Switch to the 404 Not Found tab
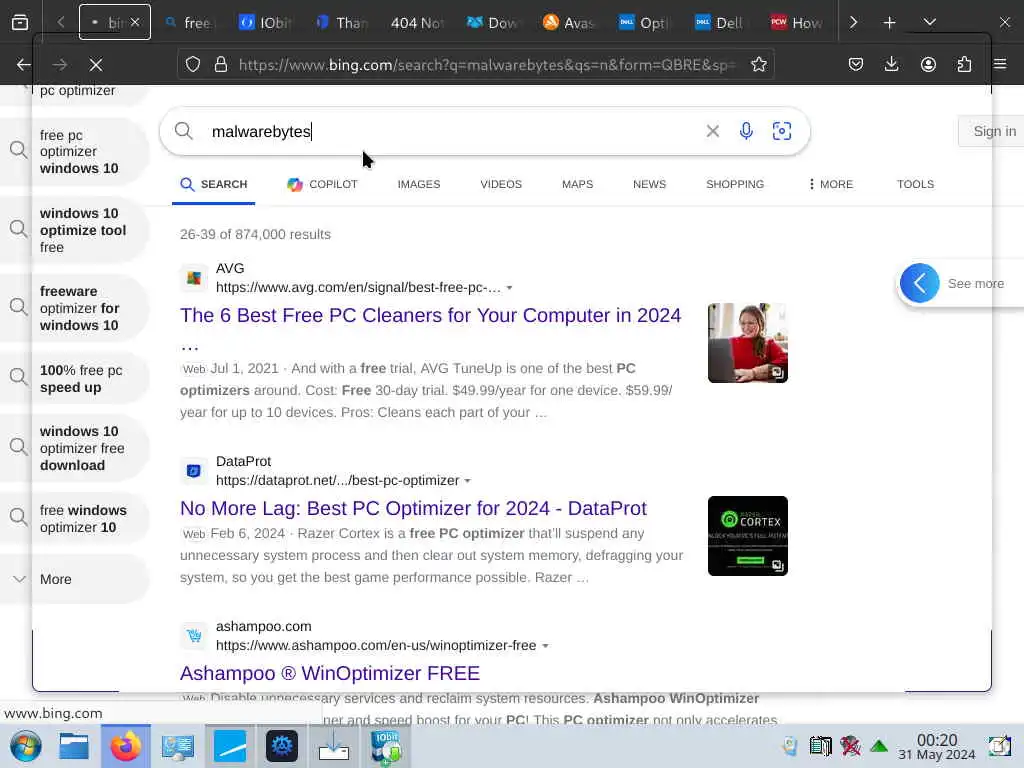 (416, 22)
